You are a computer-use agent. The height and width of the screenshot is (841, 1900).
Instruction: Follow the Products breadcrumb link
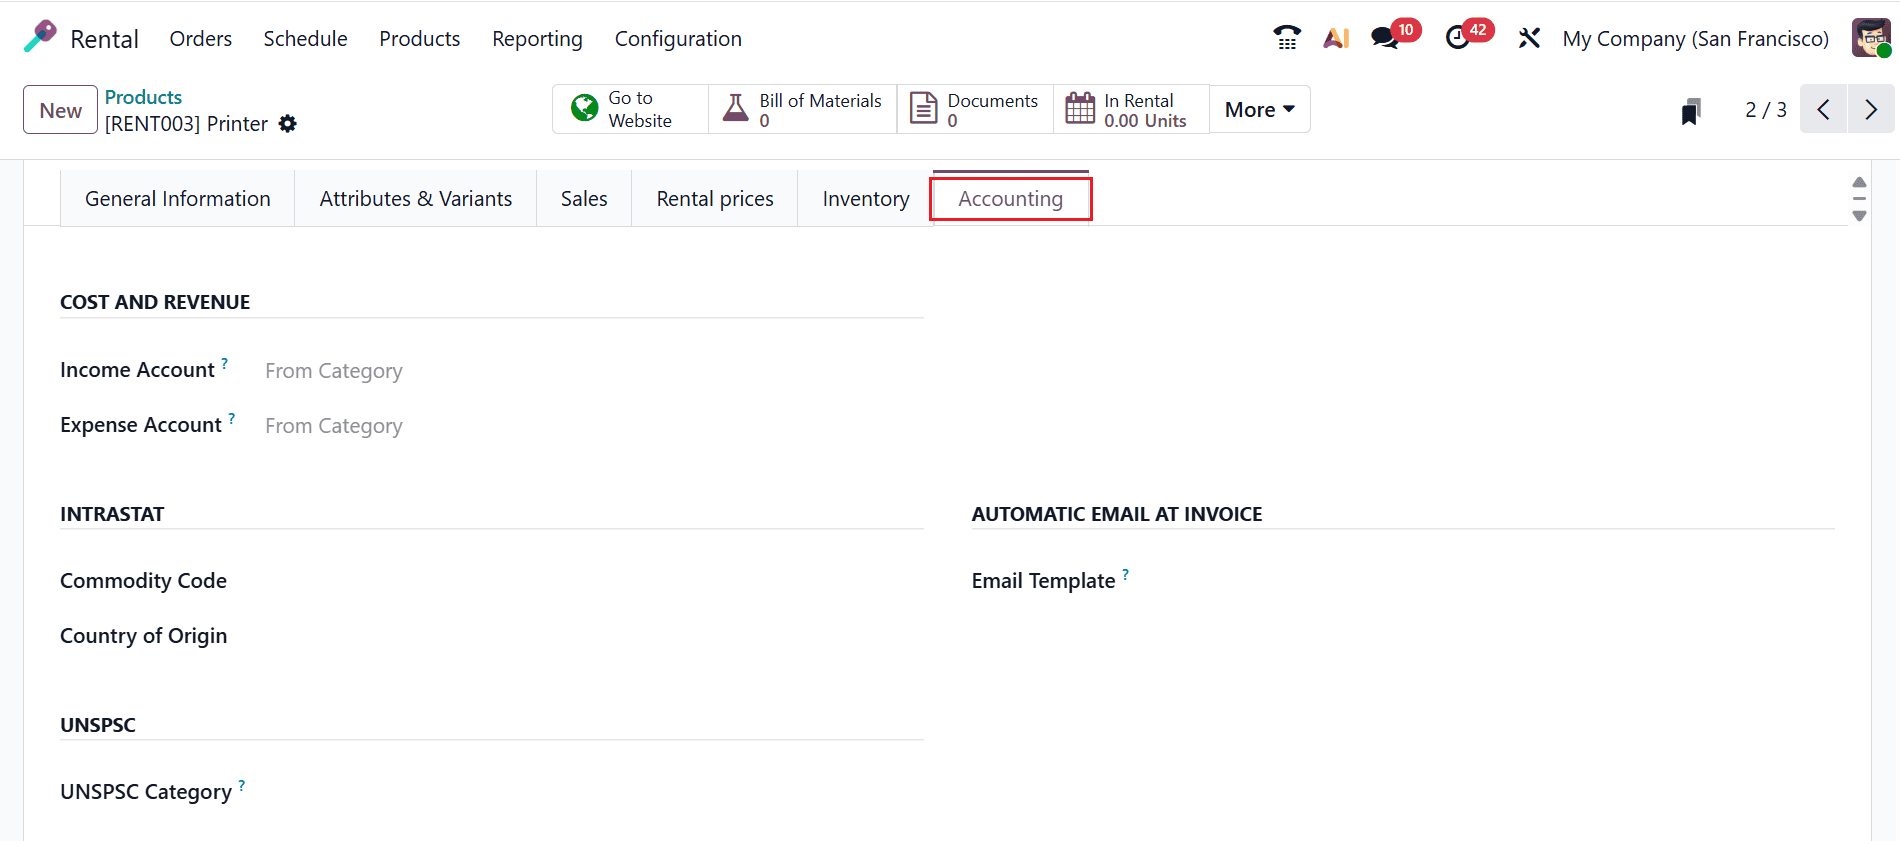click(143, 97)
